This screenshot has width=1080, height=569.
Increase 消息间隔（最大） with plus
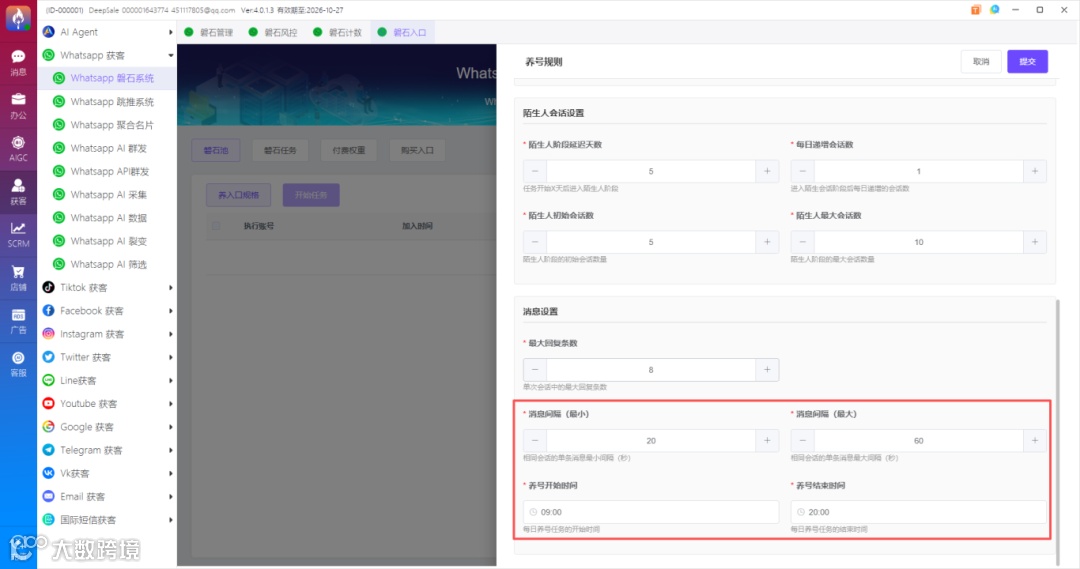pyautogui.click(x=1035, y=441)
